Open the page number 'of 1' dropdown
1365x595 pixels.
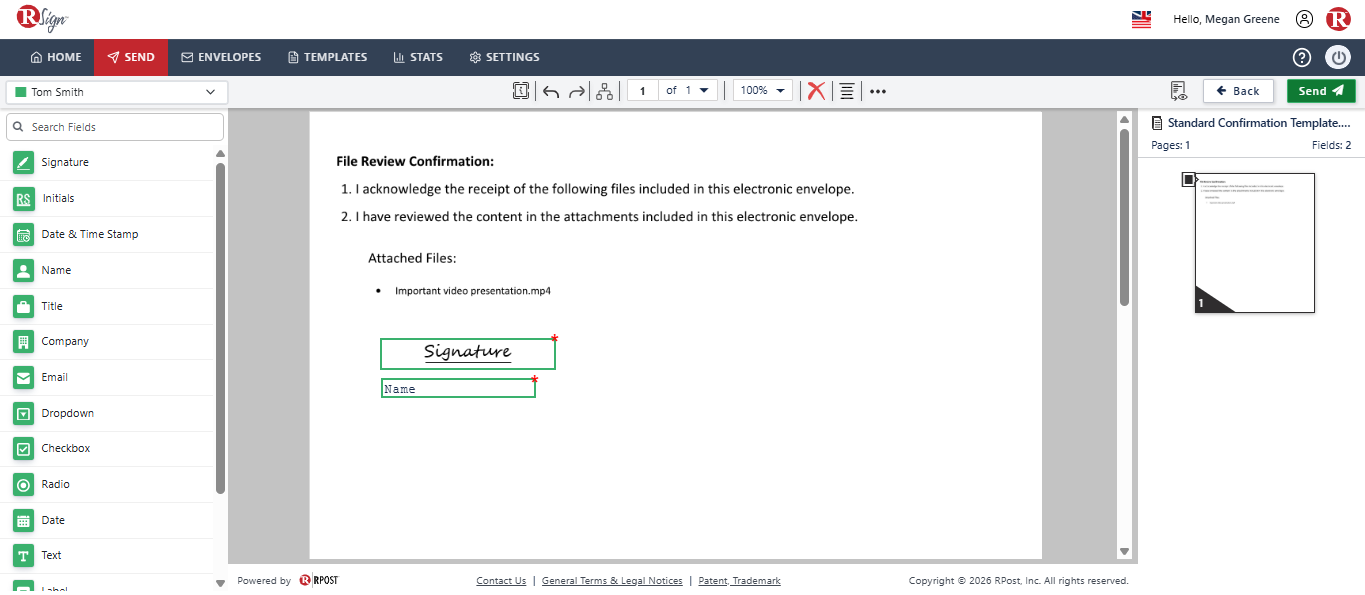point(688,90)
